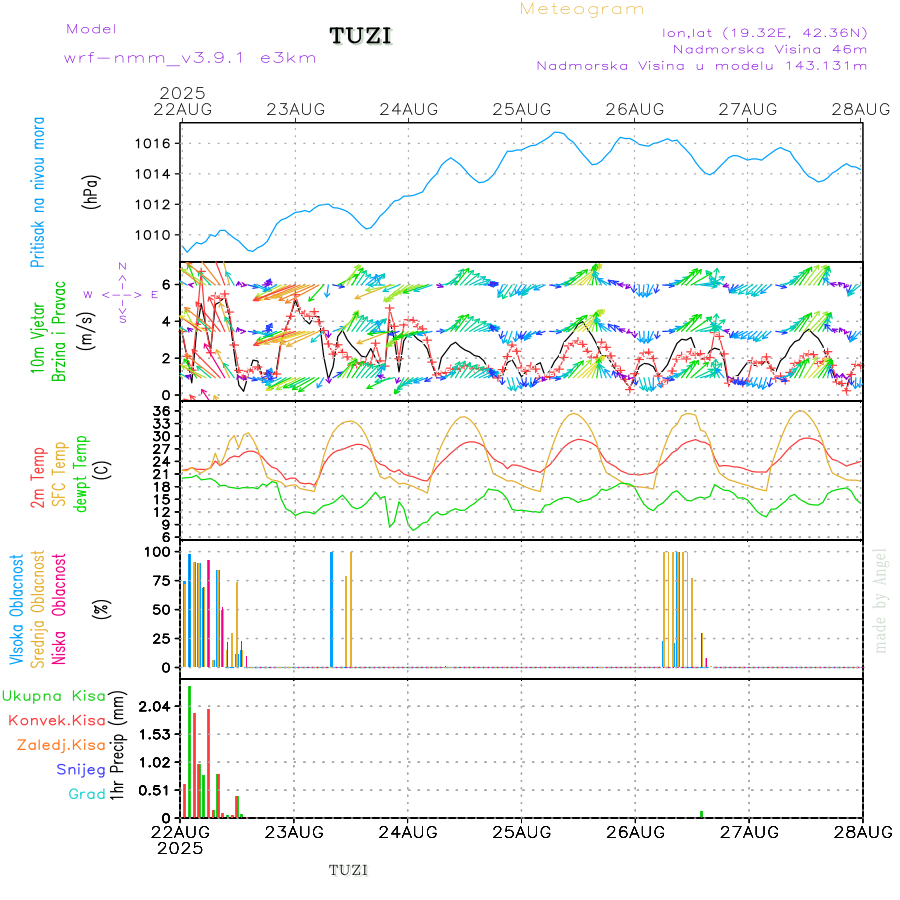The image size is (900, 900).
Task: Click the bold TUZI title at top
Action: click(361, 37)
